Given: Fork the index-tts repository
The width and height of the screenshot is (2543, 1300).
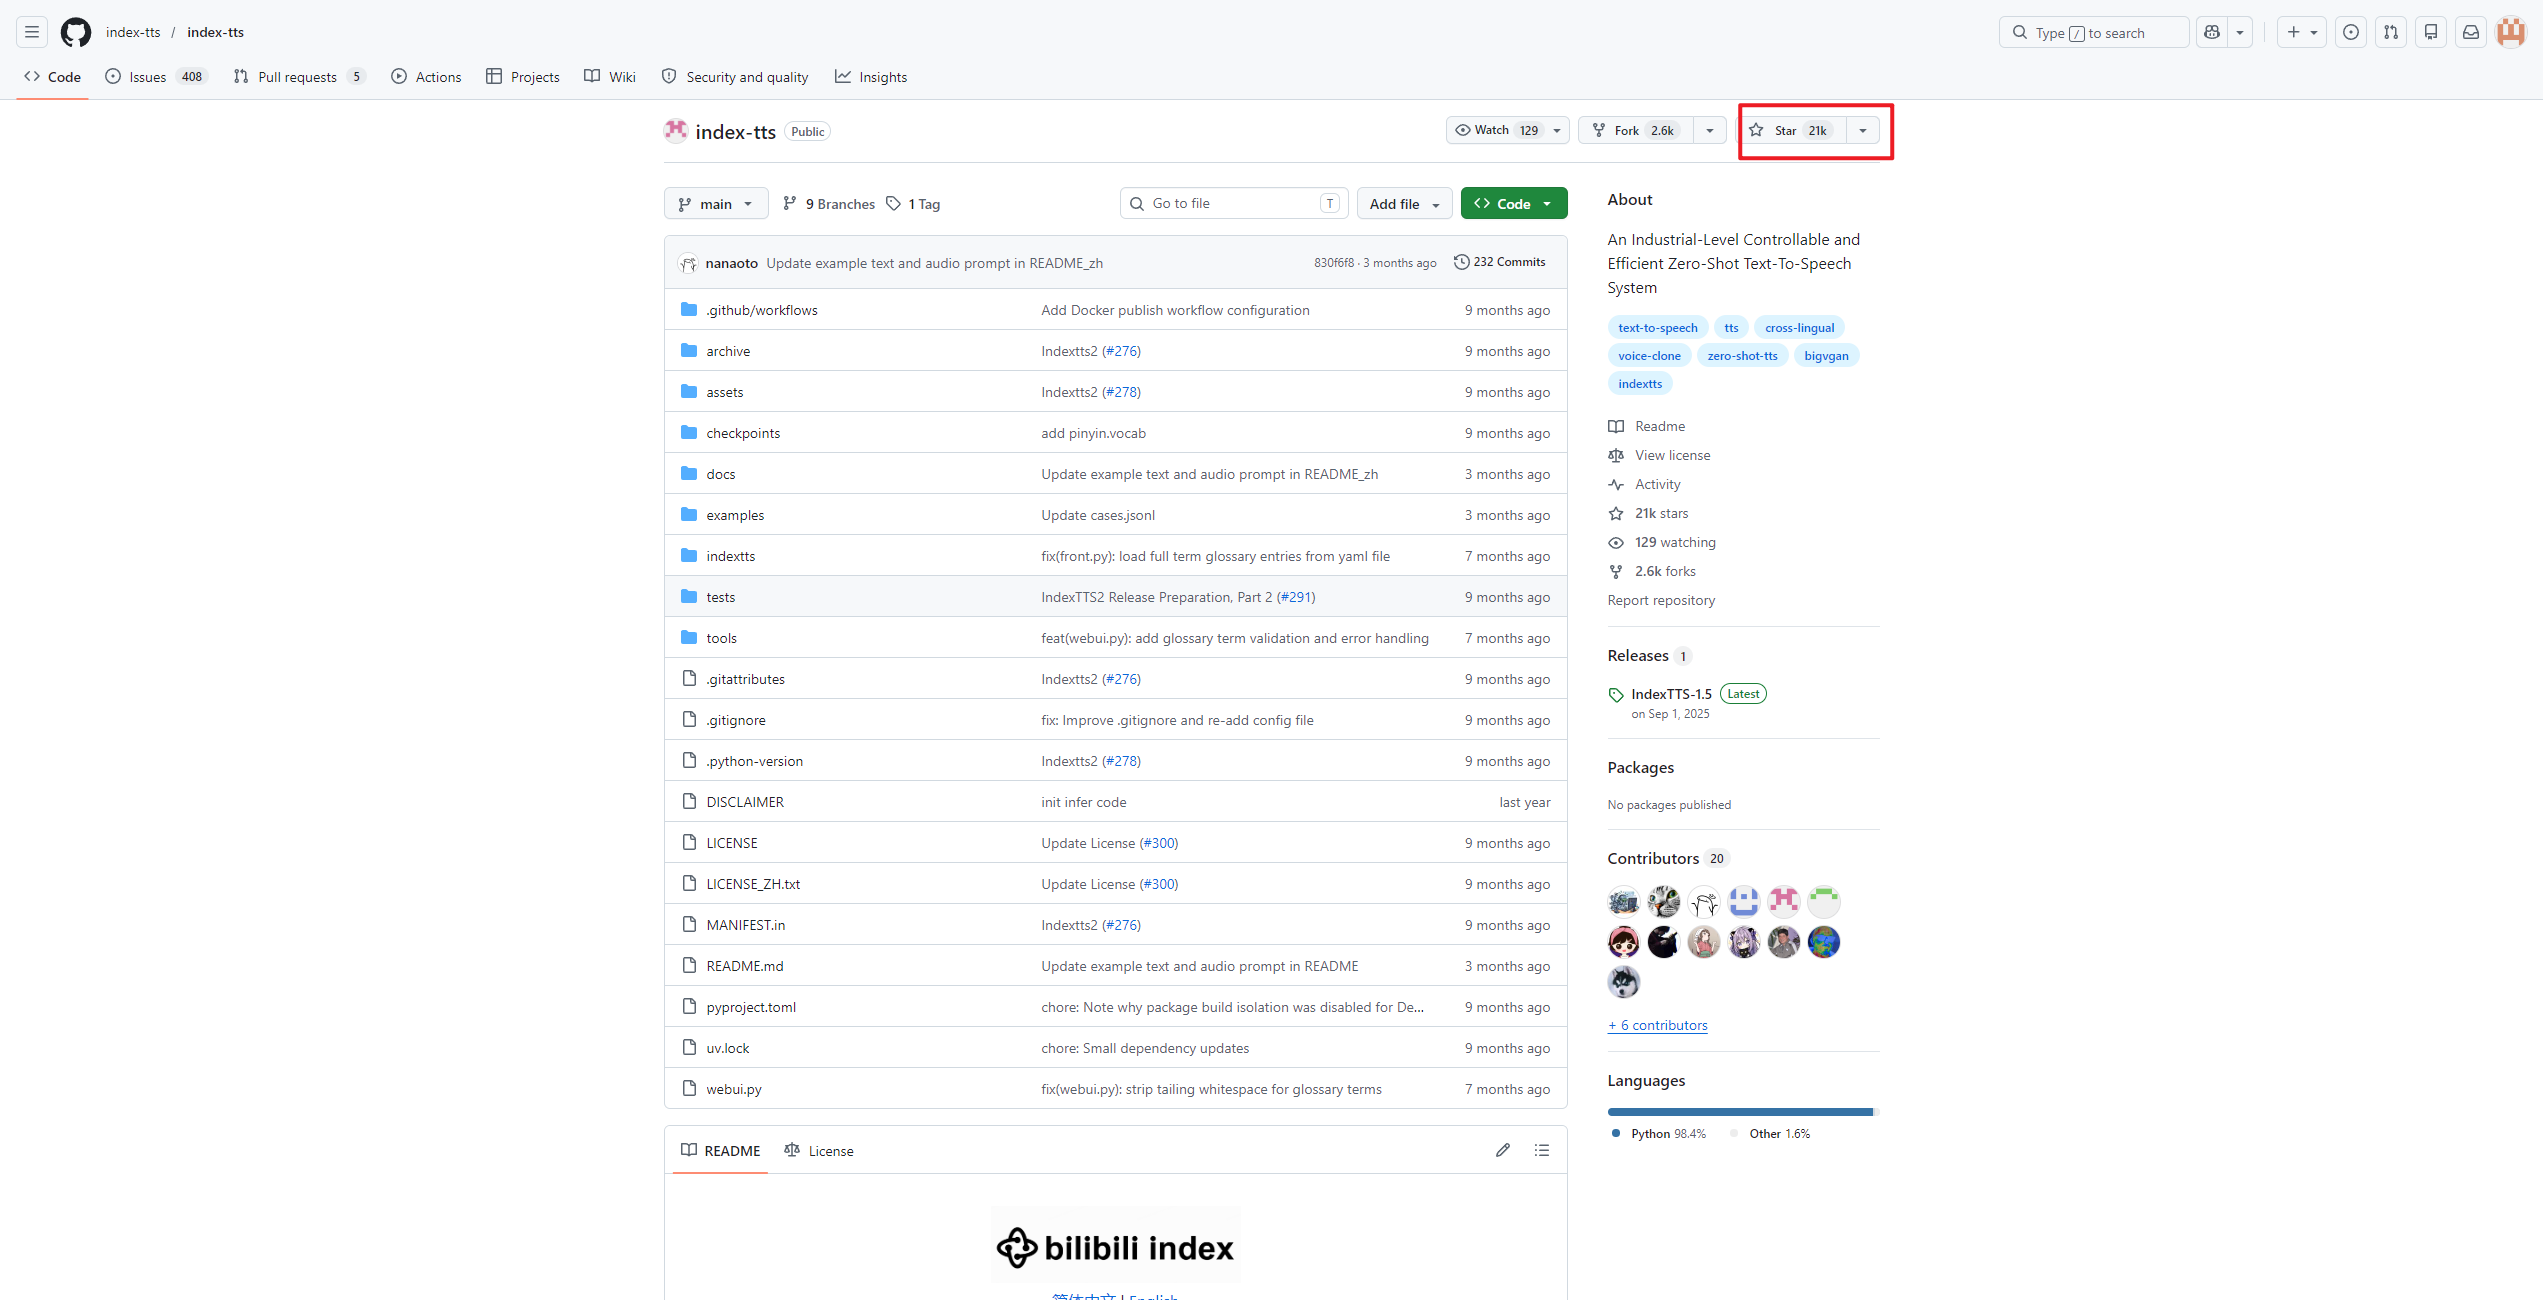Looking at the screenshot, I should point(1636,131).
